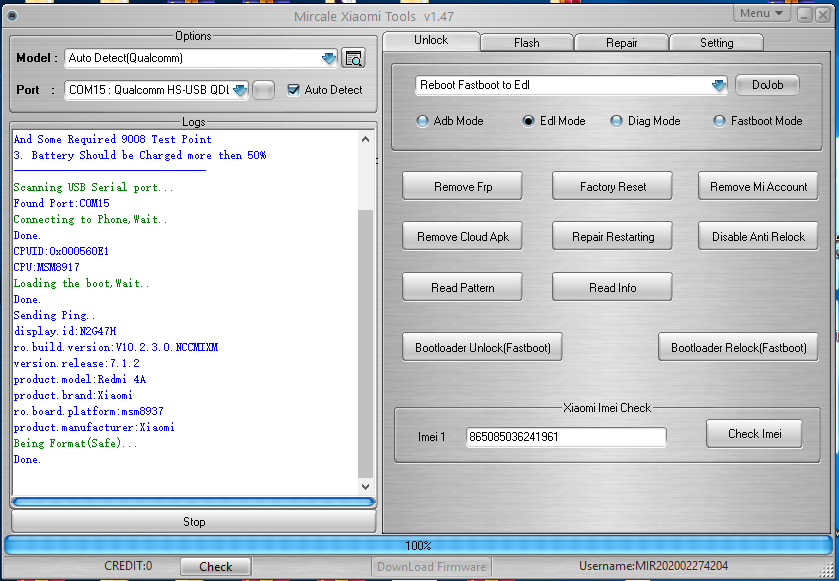Click the Stop button below logs
Image resolution: width=839 pixels, height=581 pixels.
[x=194, y=522]
